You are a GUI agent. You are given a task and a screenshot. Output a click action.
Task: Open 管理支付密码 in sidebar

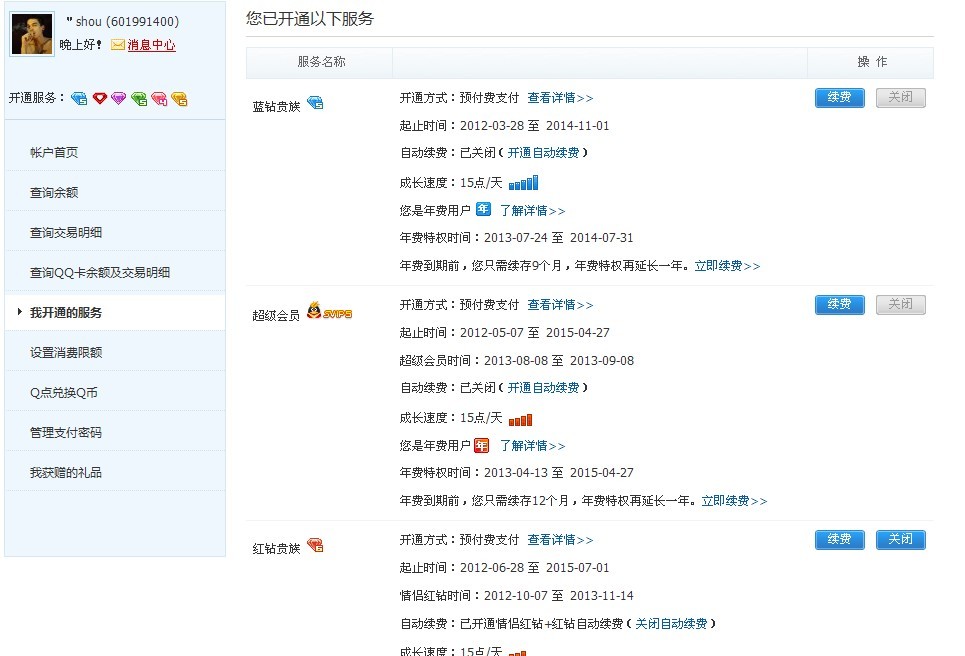(x=66, y=433)
